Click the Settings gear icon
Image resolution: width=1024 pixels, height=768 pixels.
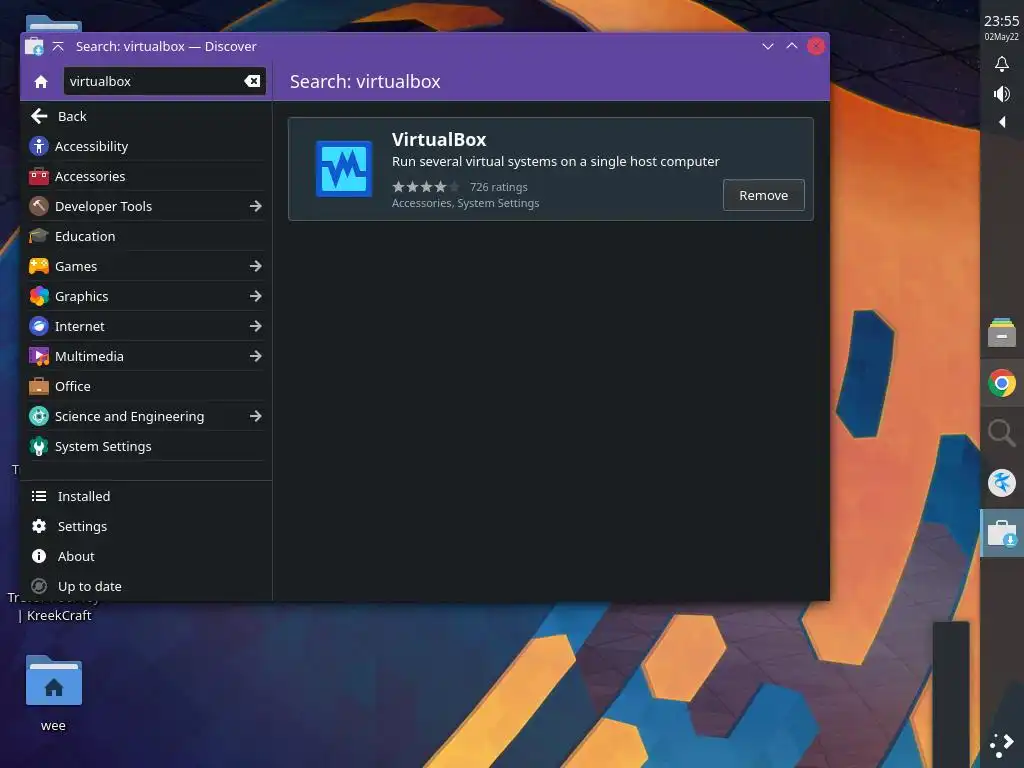coord(39,526)
